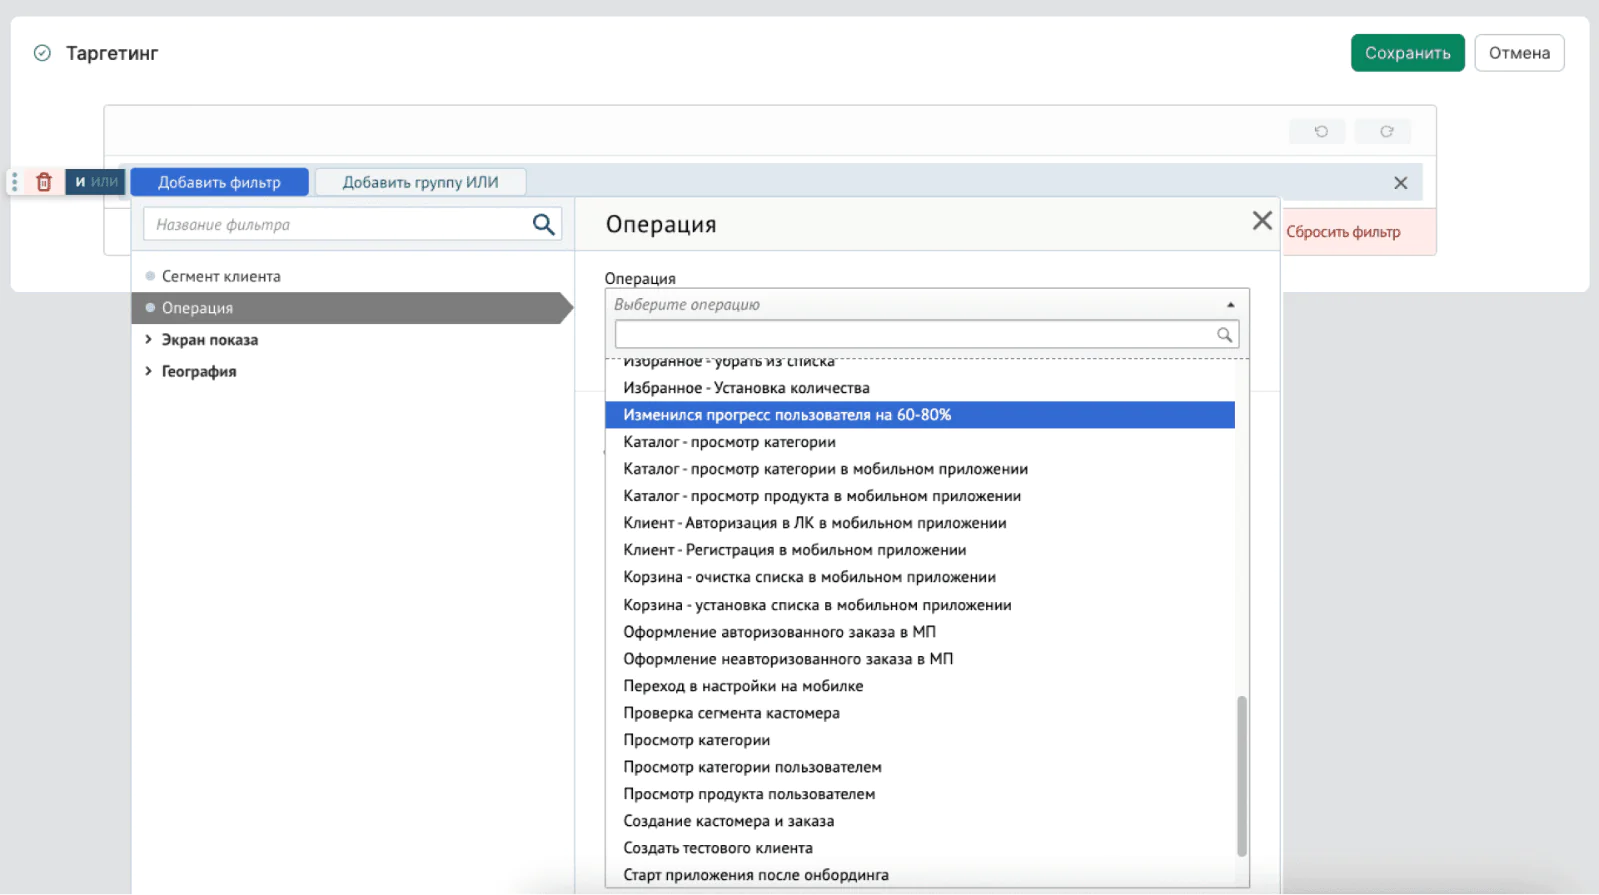The image size is (1599, 895).
Task: Select Корзина - установка списка option
Action: [x=920, y=605]
